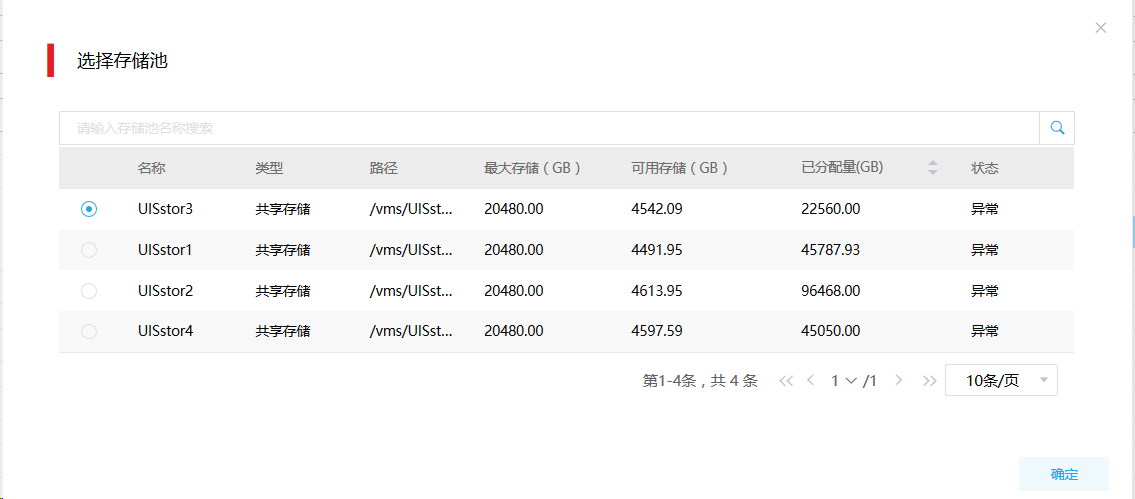Viewport: 1135px width, 499px height.
Task: Pick the UISstor4 radio button
Action: coord(89,331)
